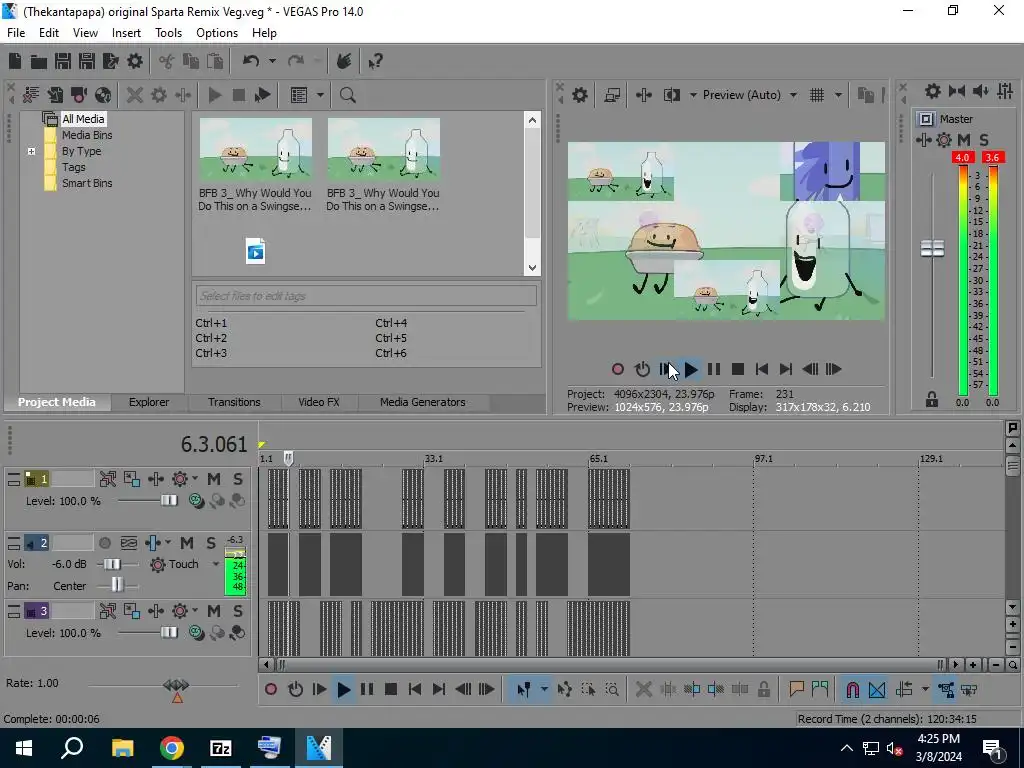The height and width of the screenshot is (768, 1024).
Task: Open auto ripple mode dropdown arrow
Action: pos(925,689)
